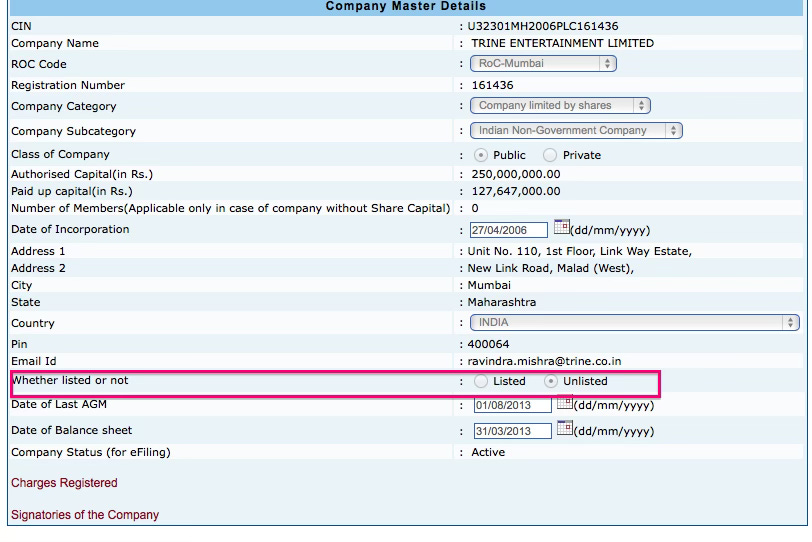This screenshot has height=542, width=812.
Task: Expand Company Subcategory dropdown
Action: tap(576, 130)
